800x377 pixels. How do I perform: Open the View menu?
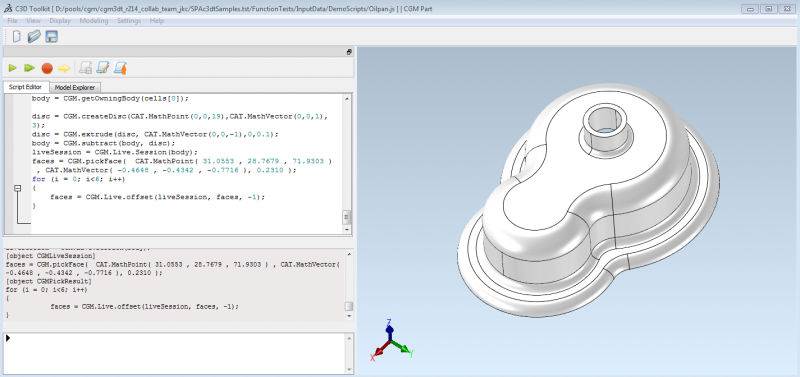pyautogui.click(x=33, y=21)
